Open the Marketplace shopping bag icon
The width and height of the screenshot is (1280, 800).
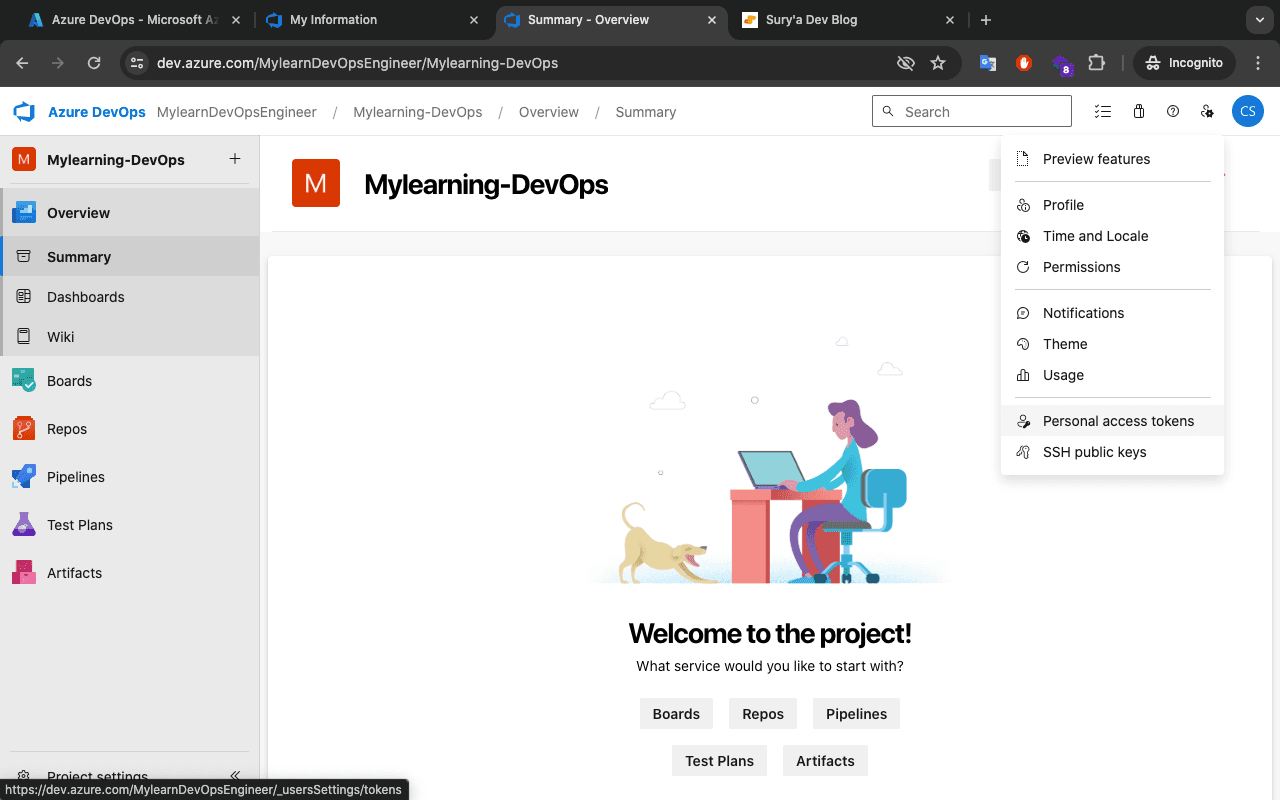(1138, 112)
